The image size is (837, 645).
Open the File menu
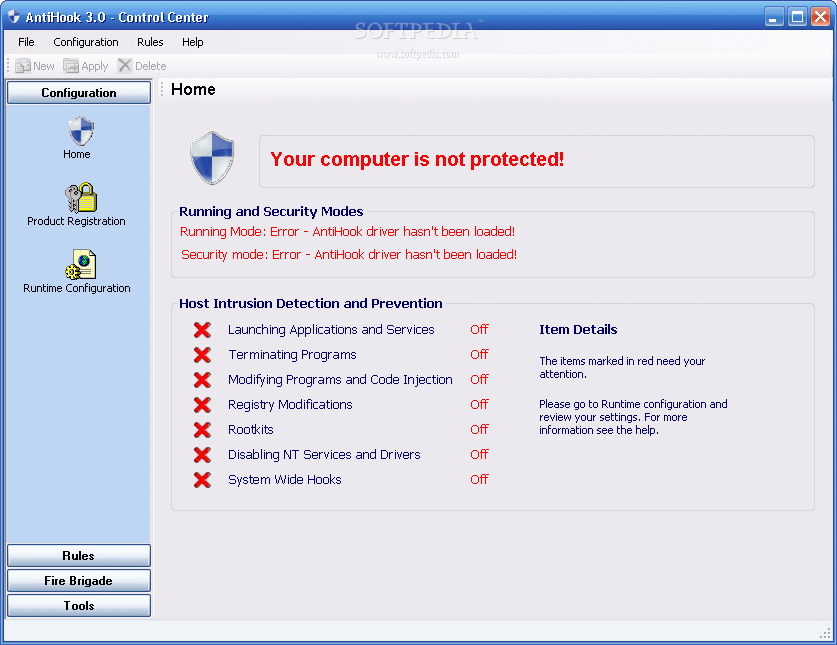[26, 42]
